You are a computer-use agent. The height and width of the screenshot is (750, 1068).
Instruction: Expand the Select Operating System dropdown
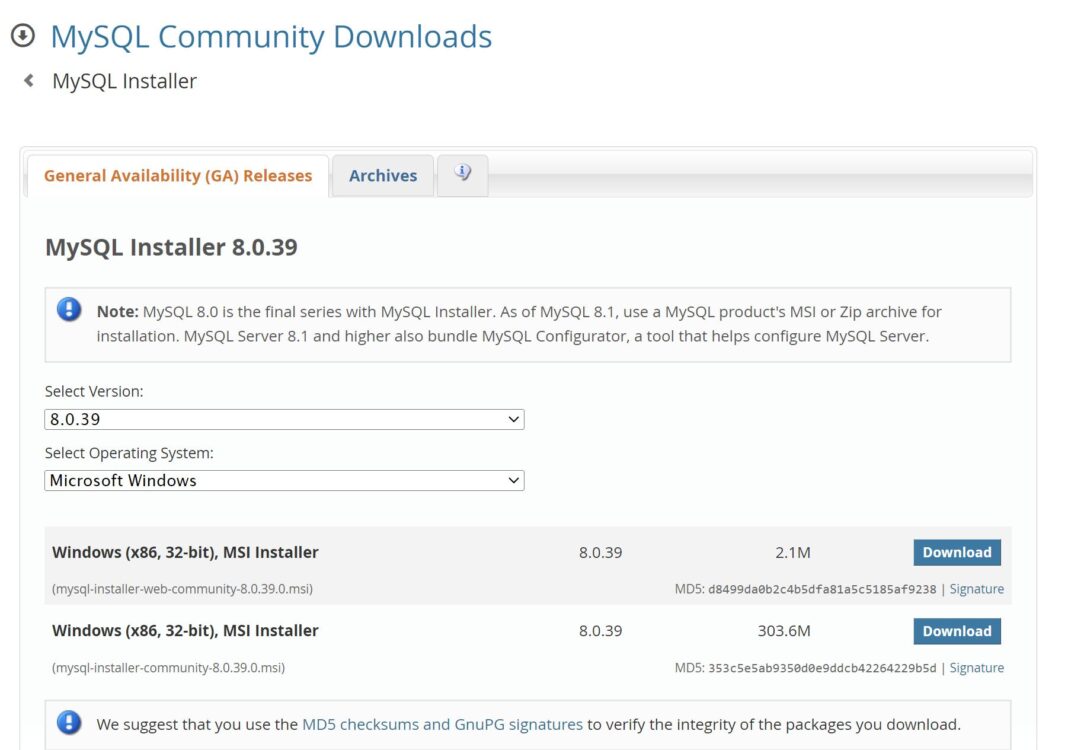coord(285,480)
